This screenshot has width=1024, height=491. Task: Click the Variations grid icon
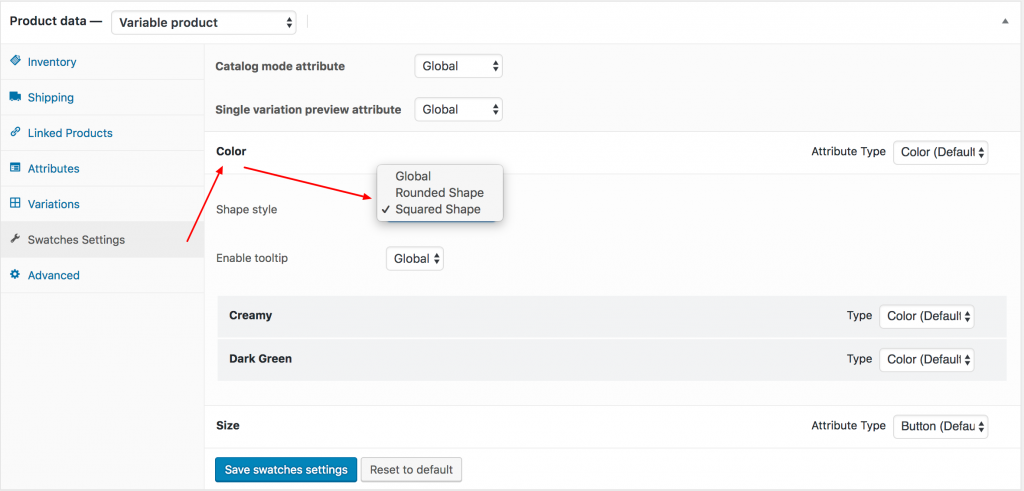point(15,204)
